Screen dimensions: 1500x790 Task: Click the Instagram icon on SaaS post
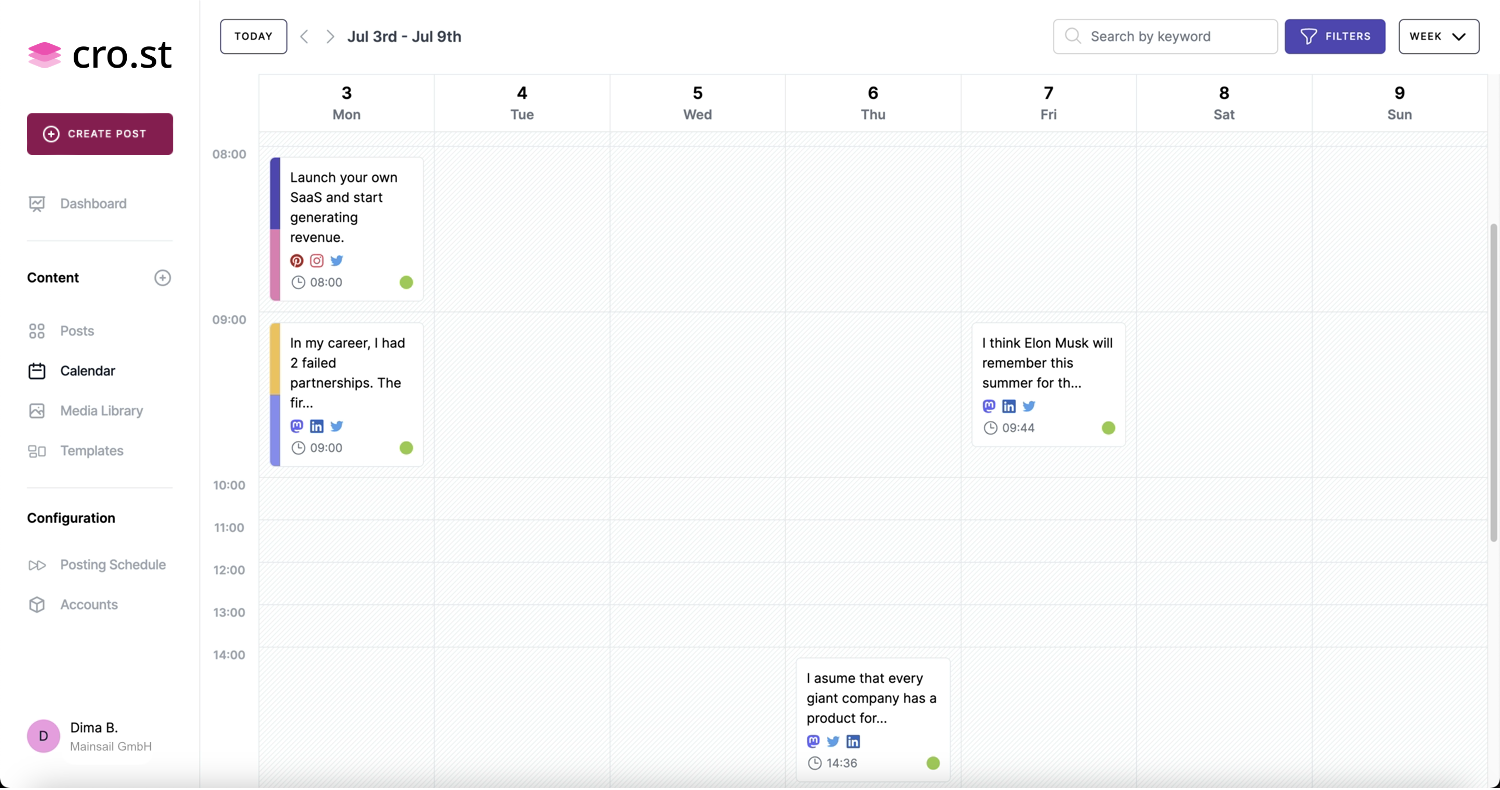pos(317,261)
